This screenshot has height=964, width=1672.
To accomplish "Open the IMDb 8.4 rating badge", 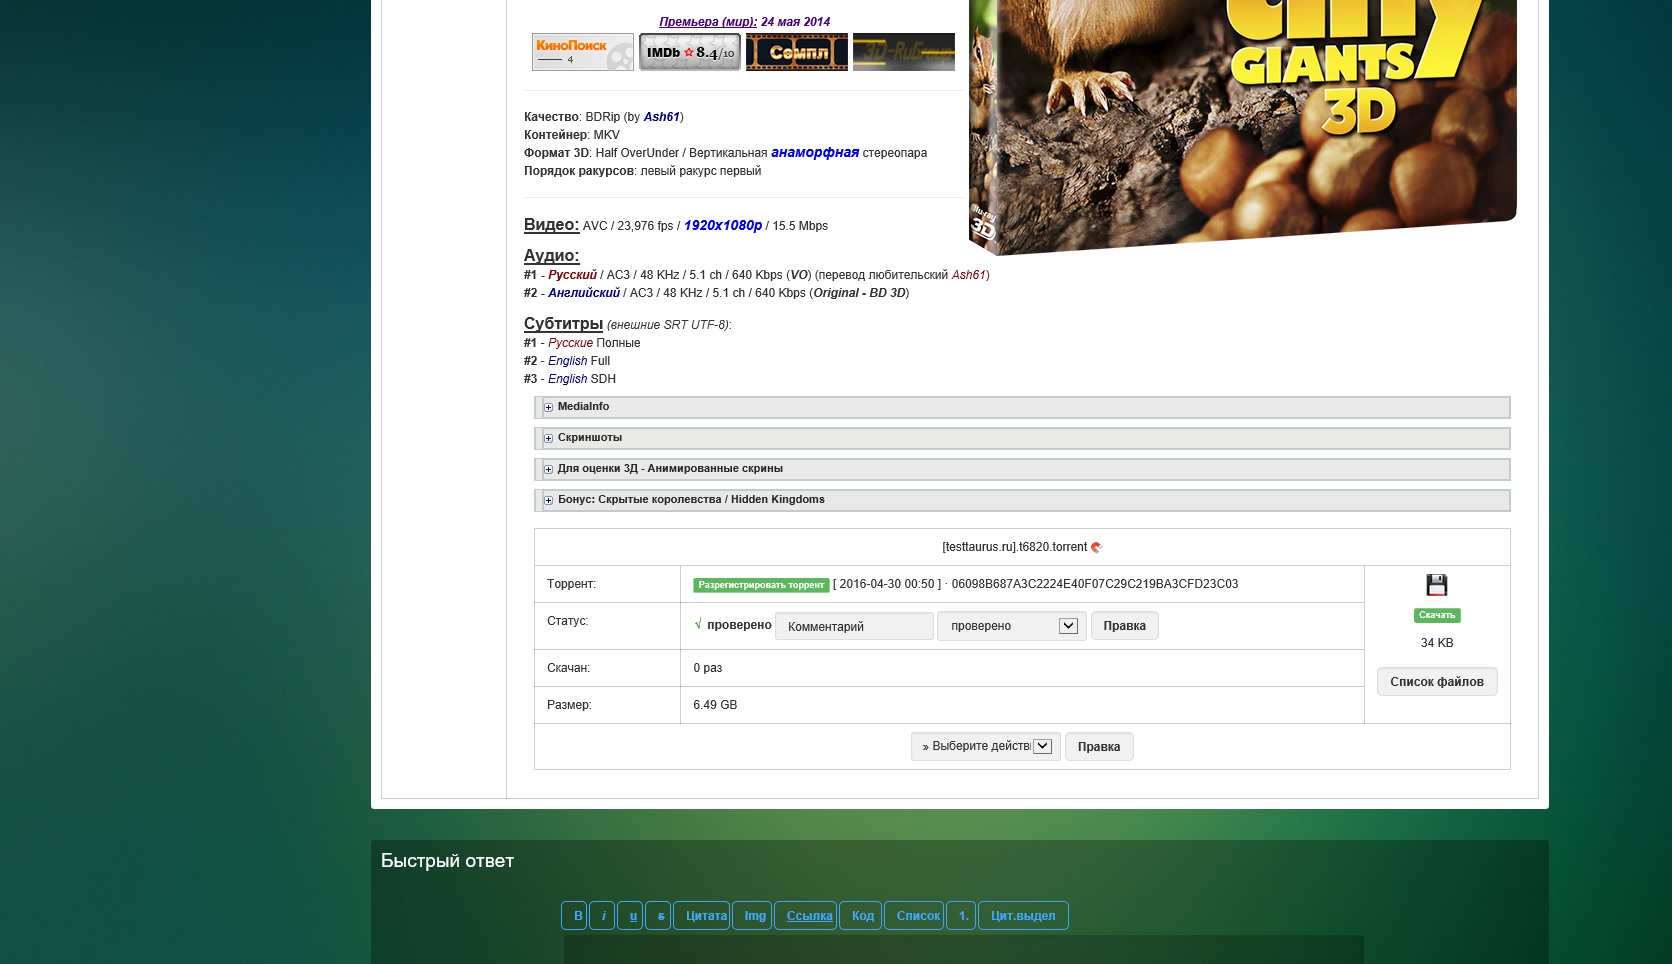I will [690, 52].
